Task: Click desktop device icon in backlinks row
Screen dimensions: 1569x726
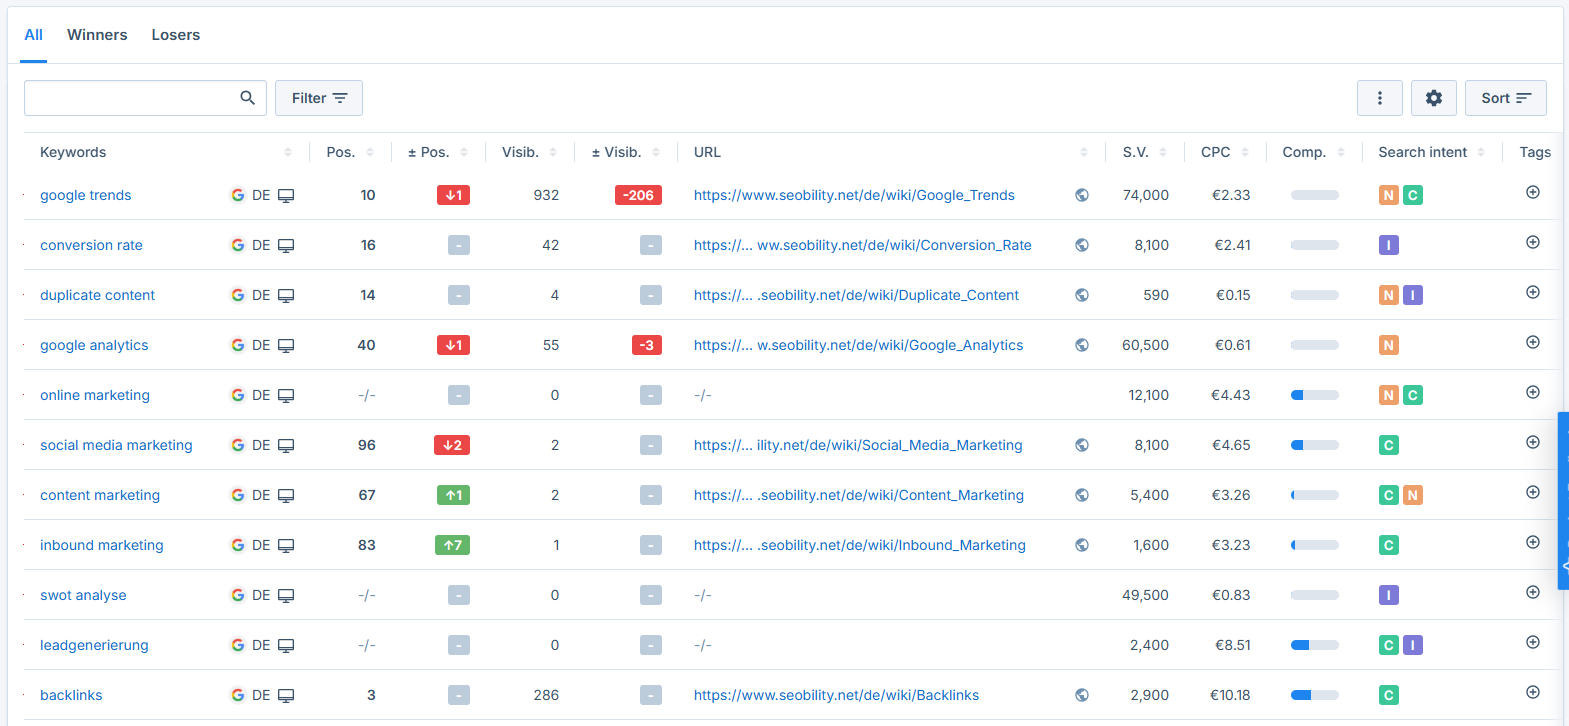Action: pyautogui.click(x=286, y=695)
